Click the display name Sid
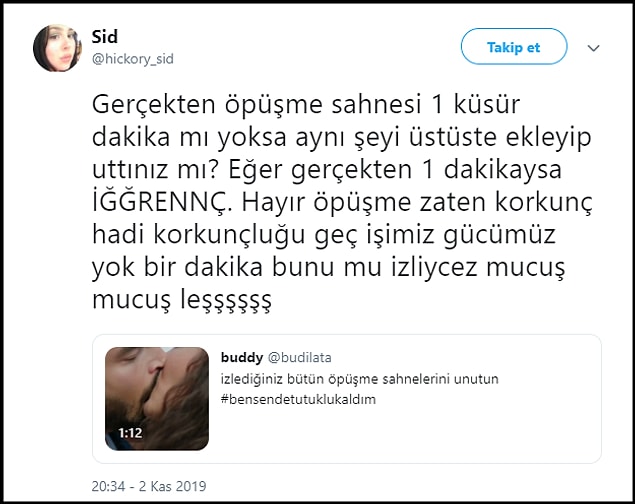This screenshot has height=504, width=635. pos(104,37)
